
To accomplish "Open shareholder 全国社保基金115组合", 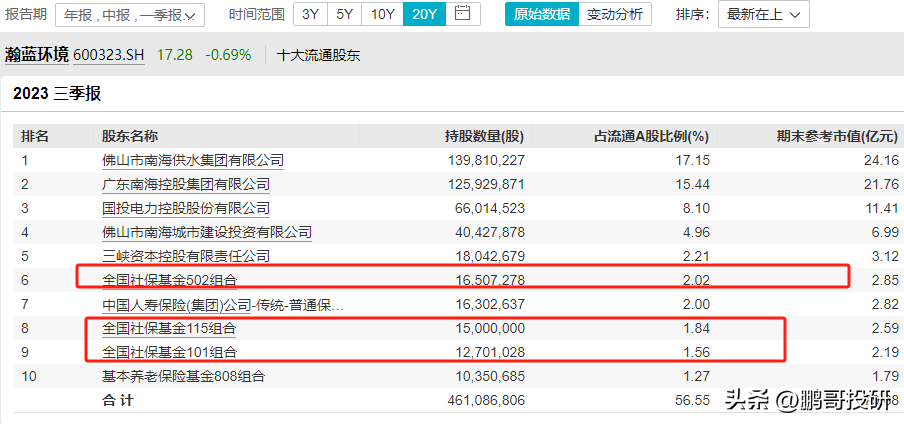I will pos(170,328).
